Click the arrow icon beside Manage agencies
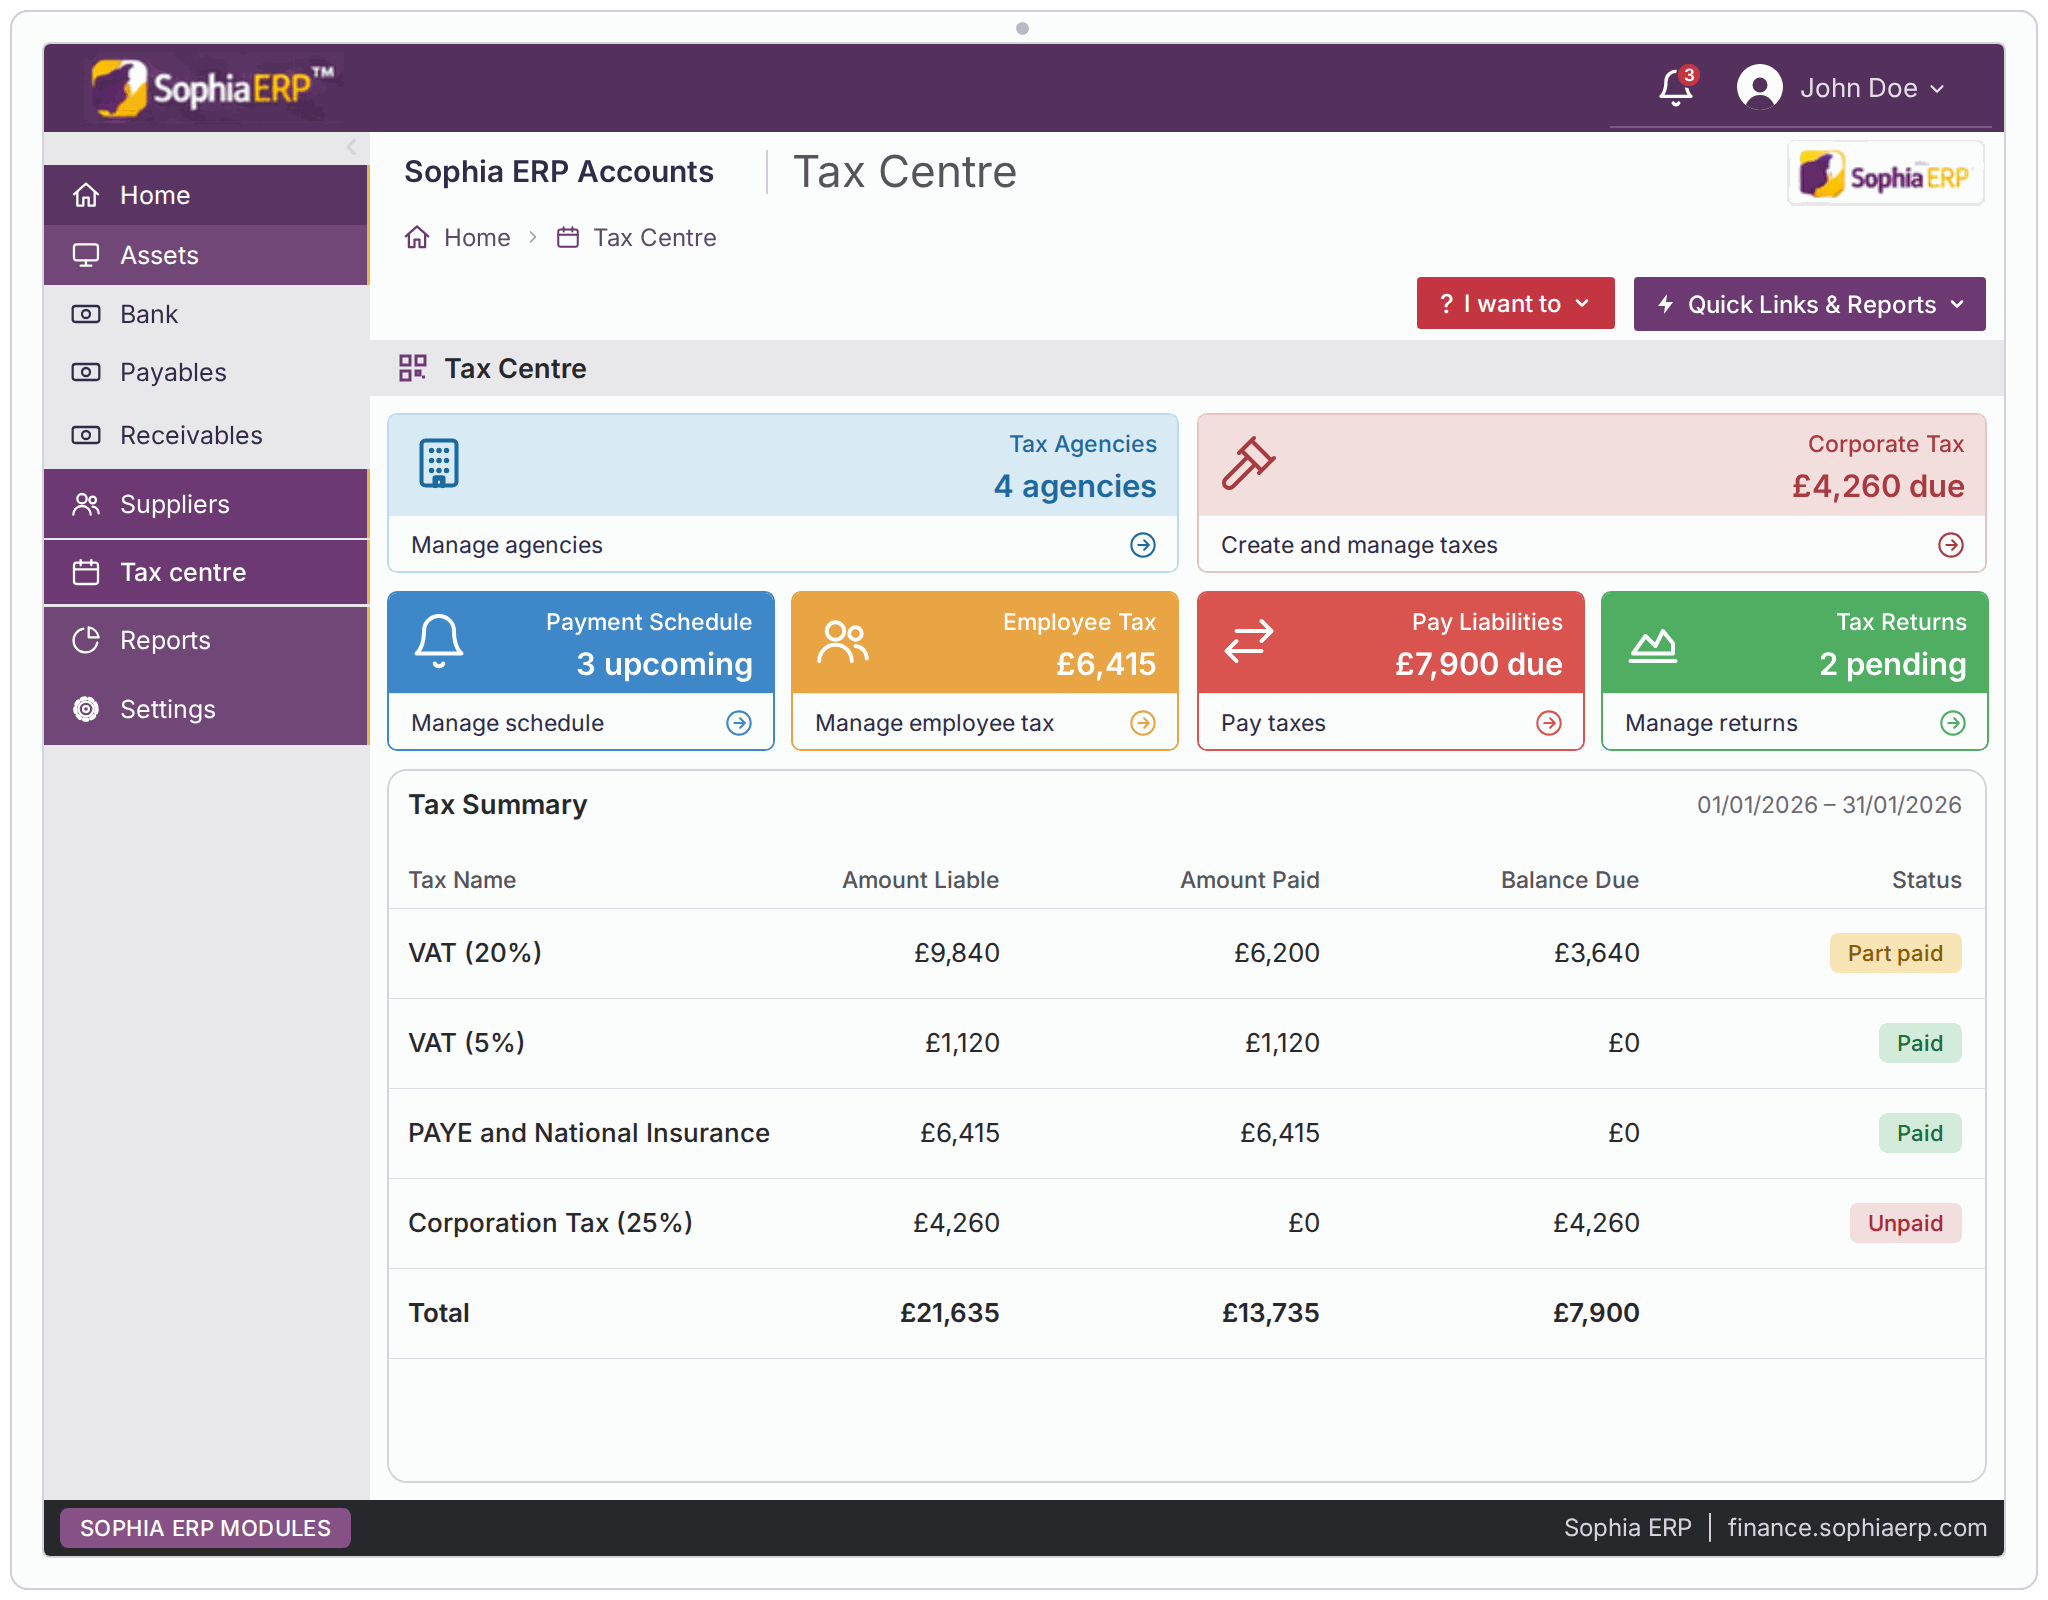Viewport: 2048px width, 1600px height. 1143,545
